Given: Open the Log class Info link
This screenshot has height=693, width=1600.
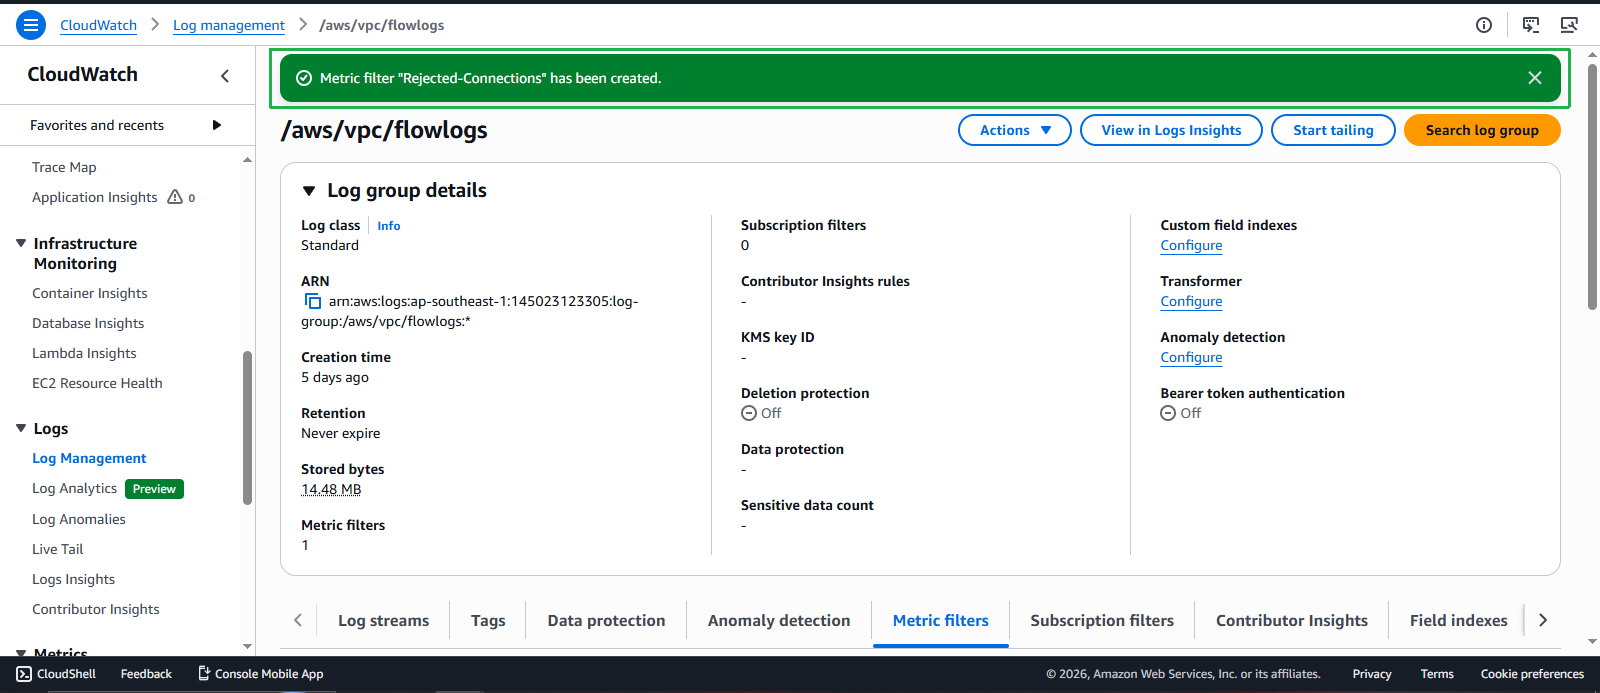Looking at the screenshot, I should click(x=389, y=226).
